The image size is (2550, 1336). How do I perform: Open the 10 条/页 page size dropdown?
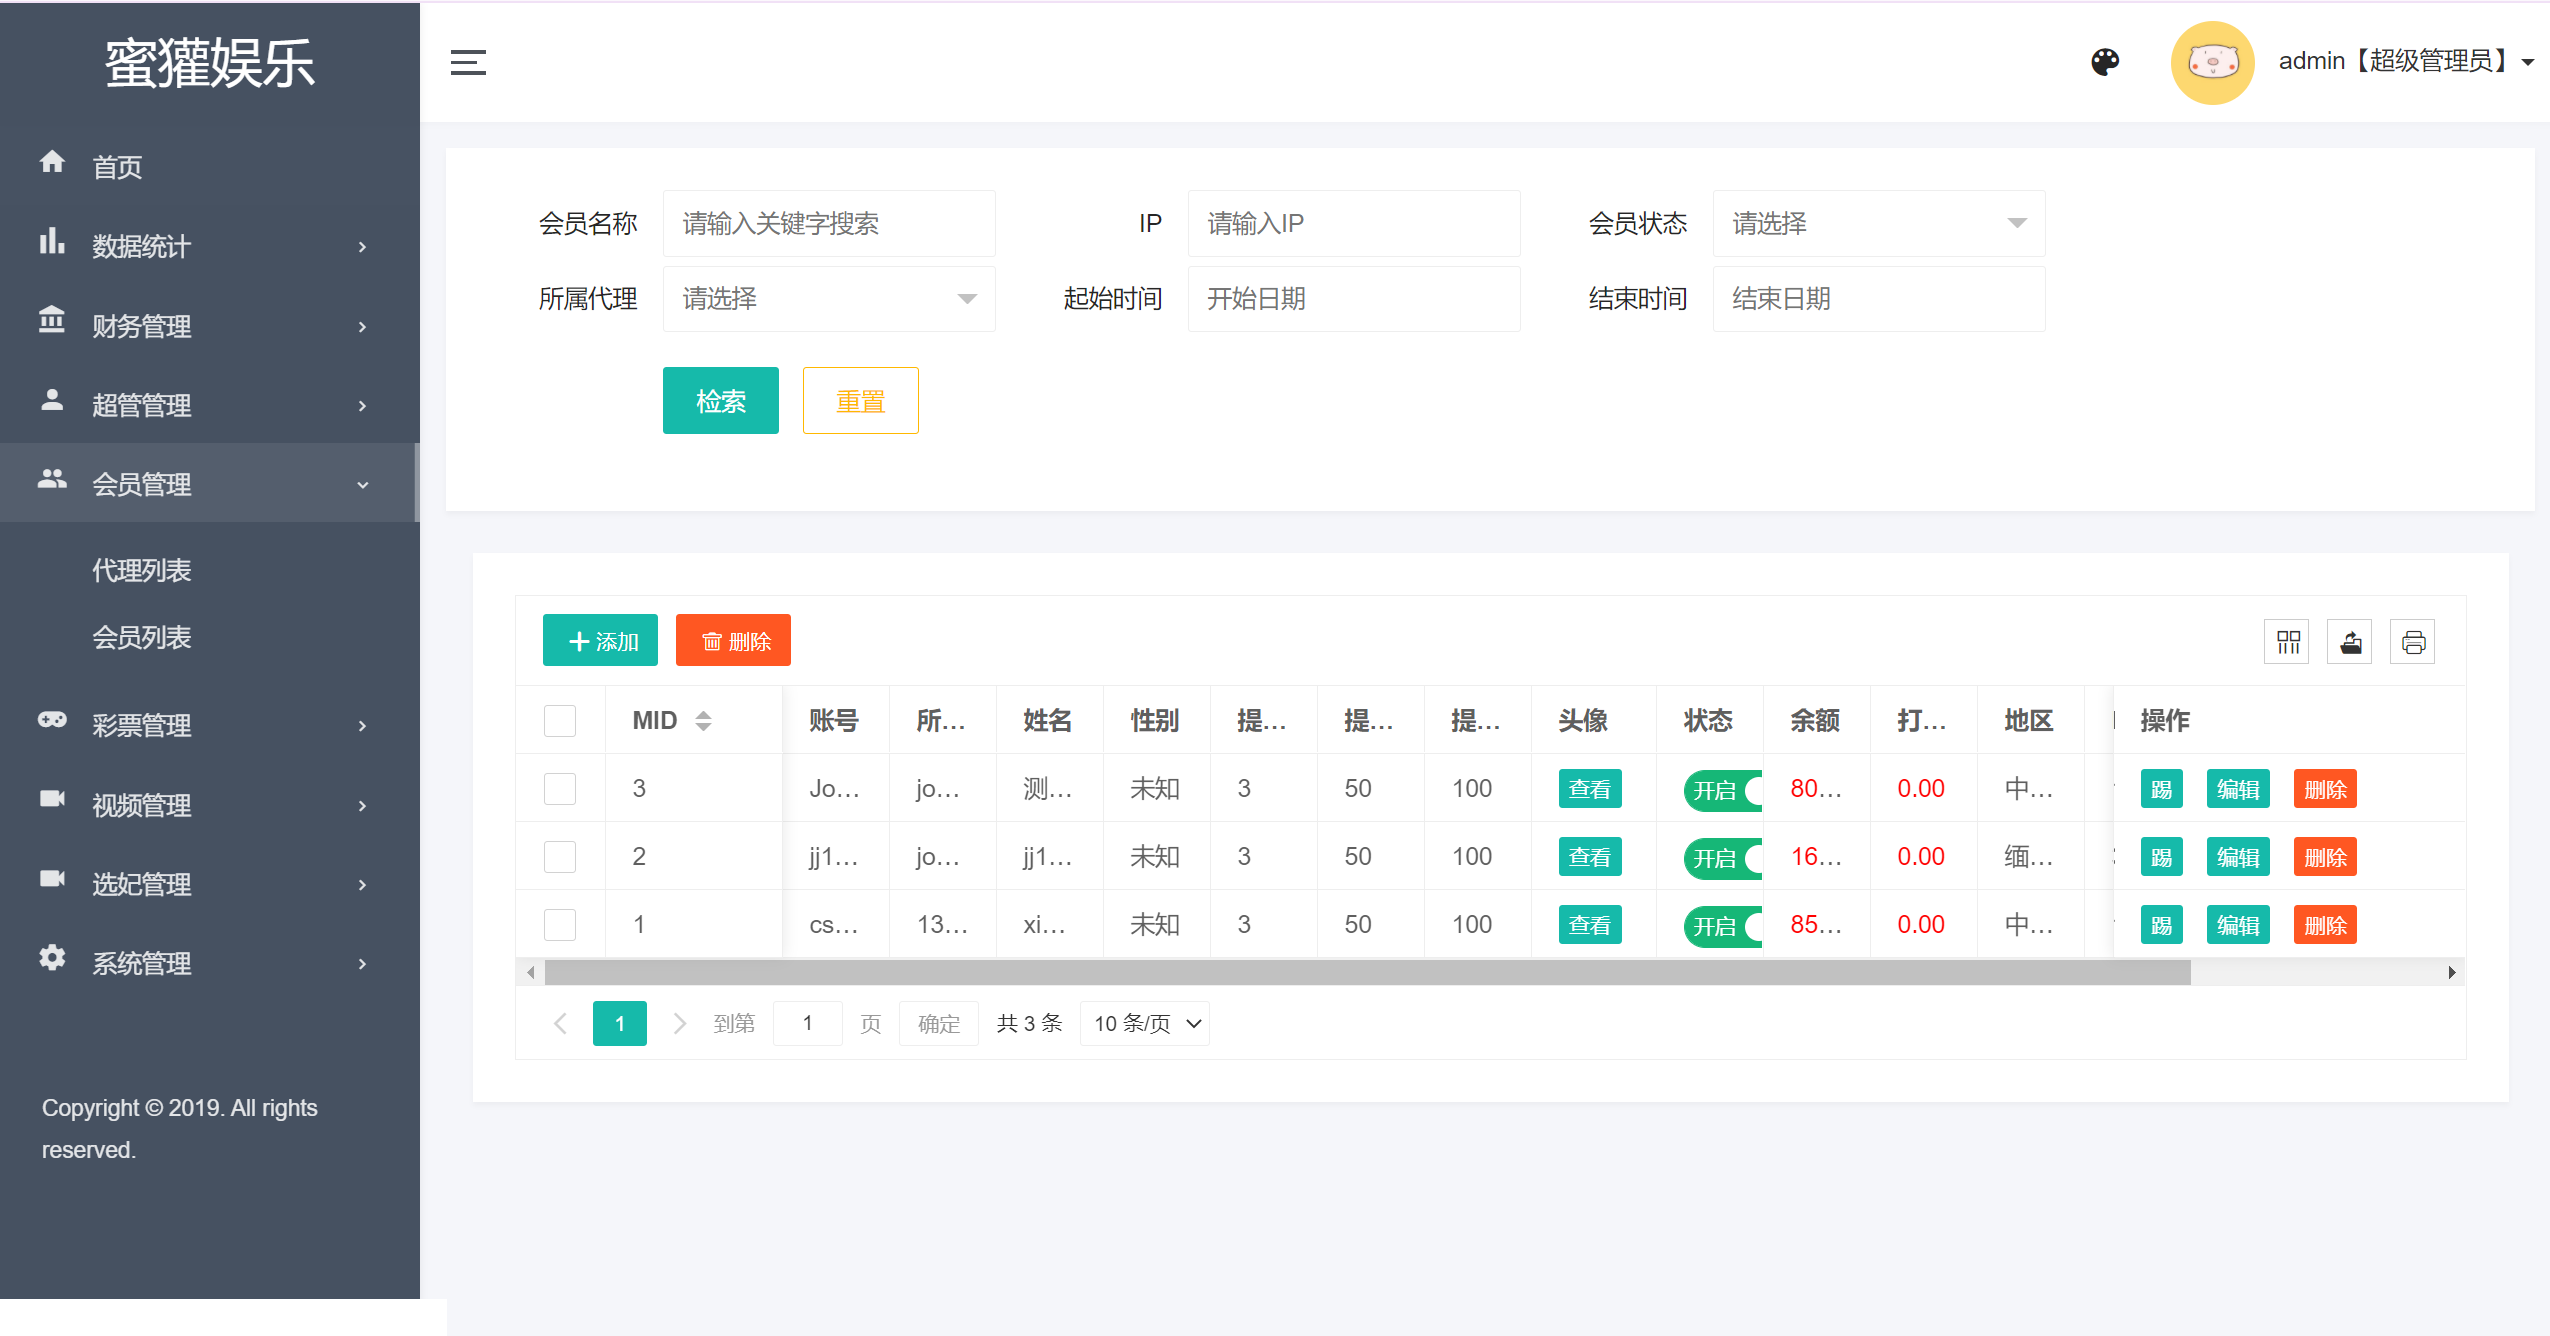(1143, 1023)
